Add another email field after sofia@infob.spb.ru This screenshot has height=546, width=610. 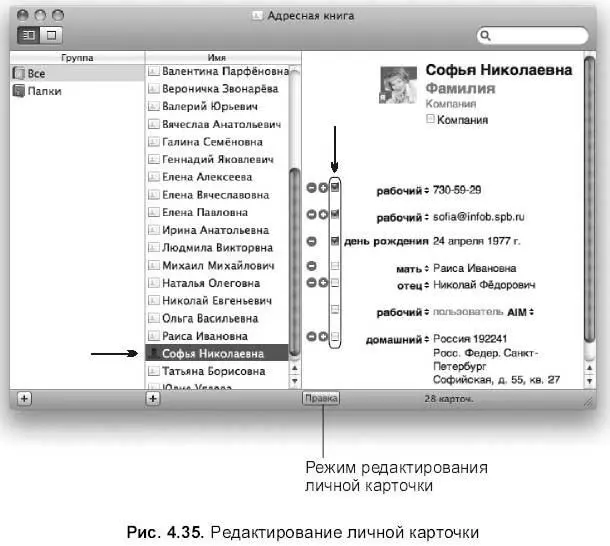323,214
